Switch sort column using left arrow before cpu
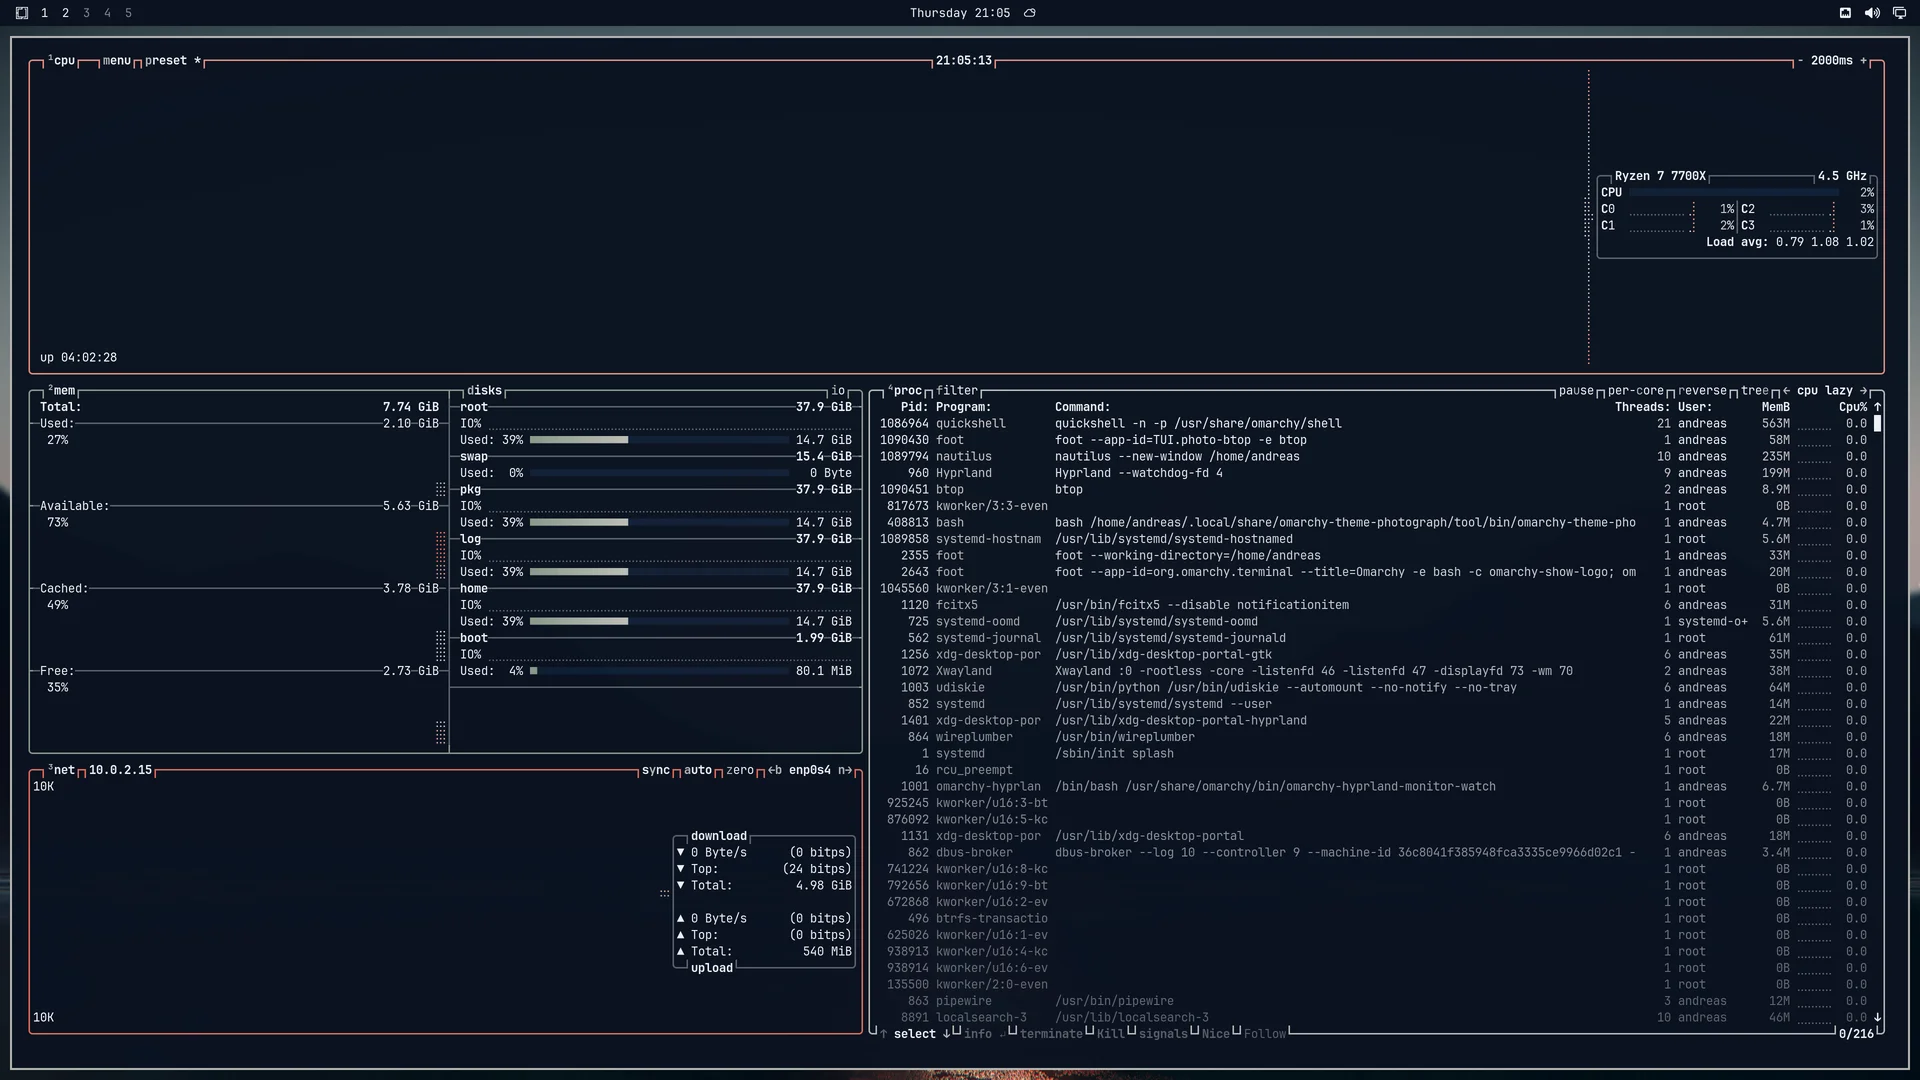This screenshot has height=1080, width=1920. [1786, 391]
